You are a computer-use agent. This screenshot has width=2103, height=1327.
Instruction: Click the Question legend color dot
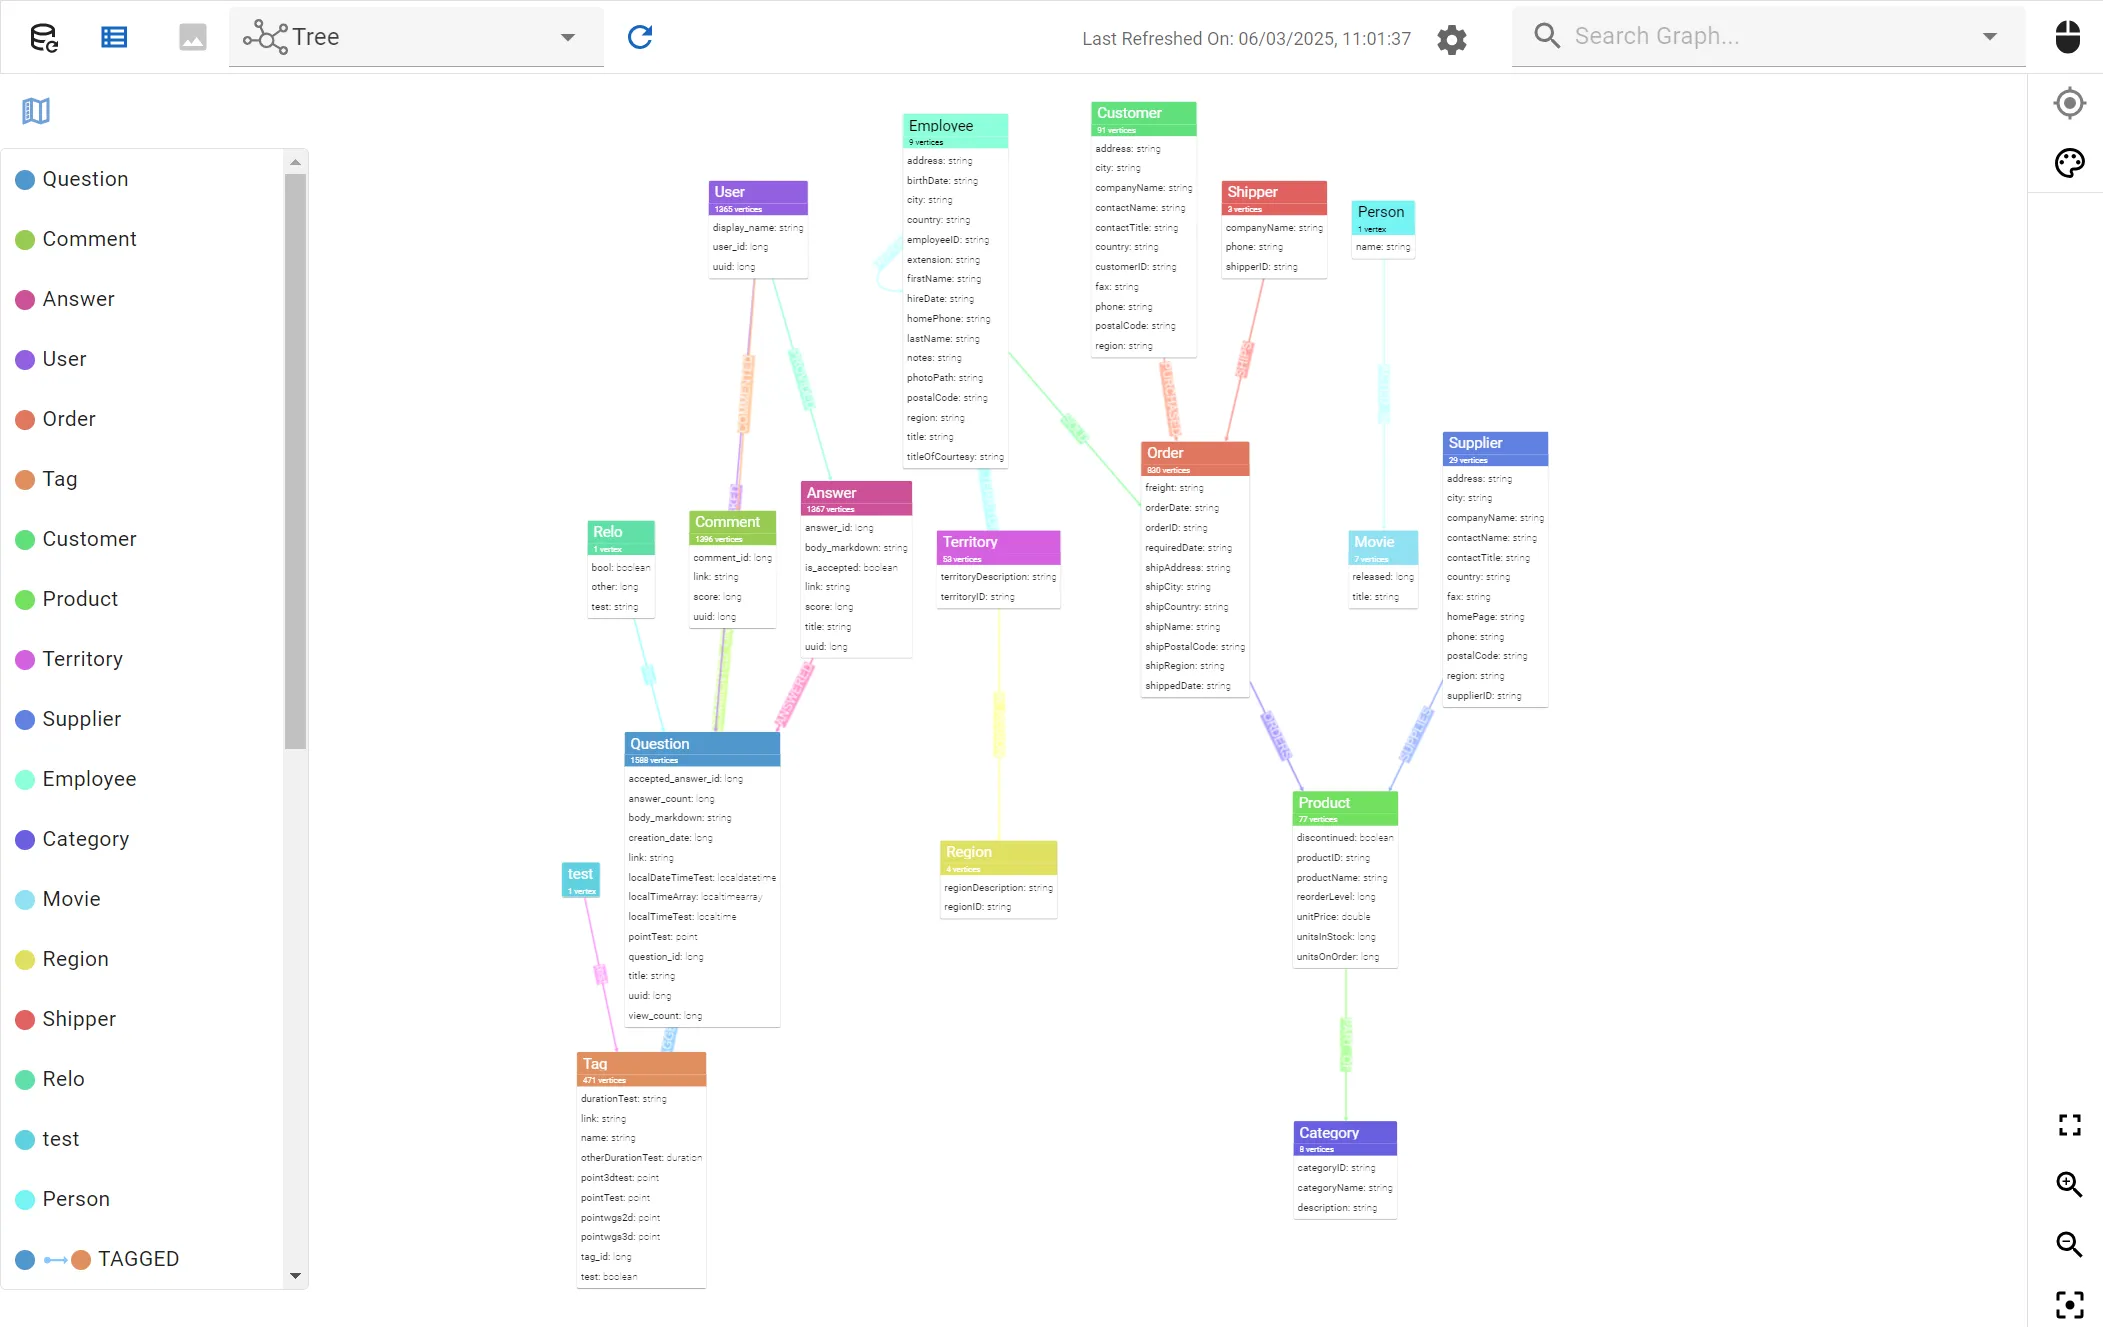pyautogui.click(x=26, y=180)
